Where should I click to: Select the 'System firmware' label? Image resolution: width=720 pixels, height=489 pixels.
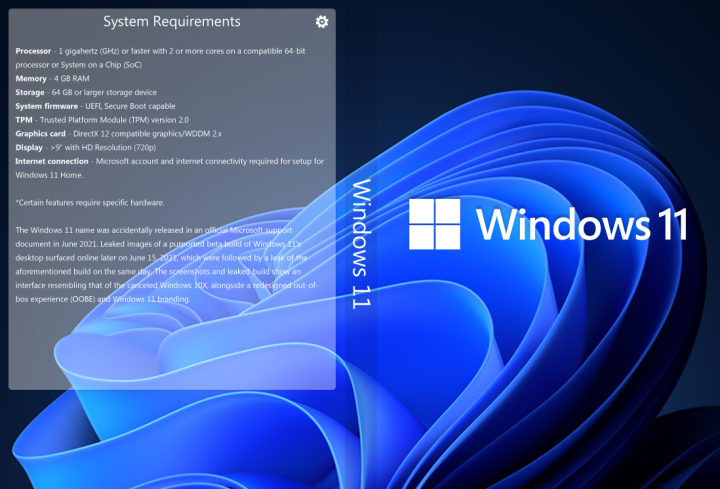point(46,106)
